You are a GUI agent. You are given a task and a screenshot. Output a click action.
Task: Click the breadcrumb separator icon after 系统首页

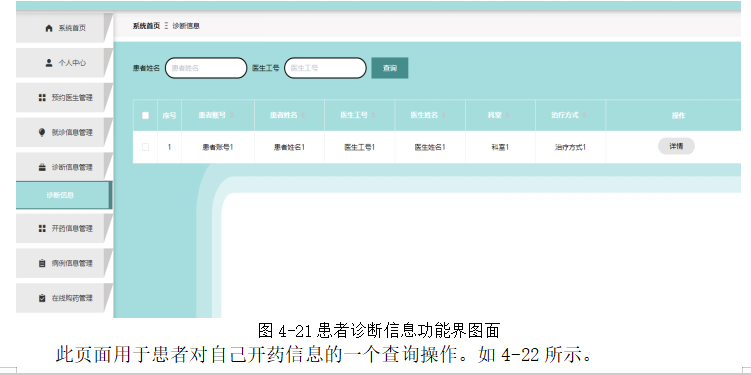tap(166, 26)
